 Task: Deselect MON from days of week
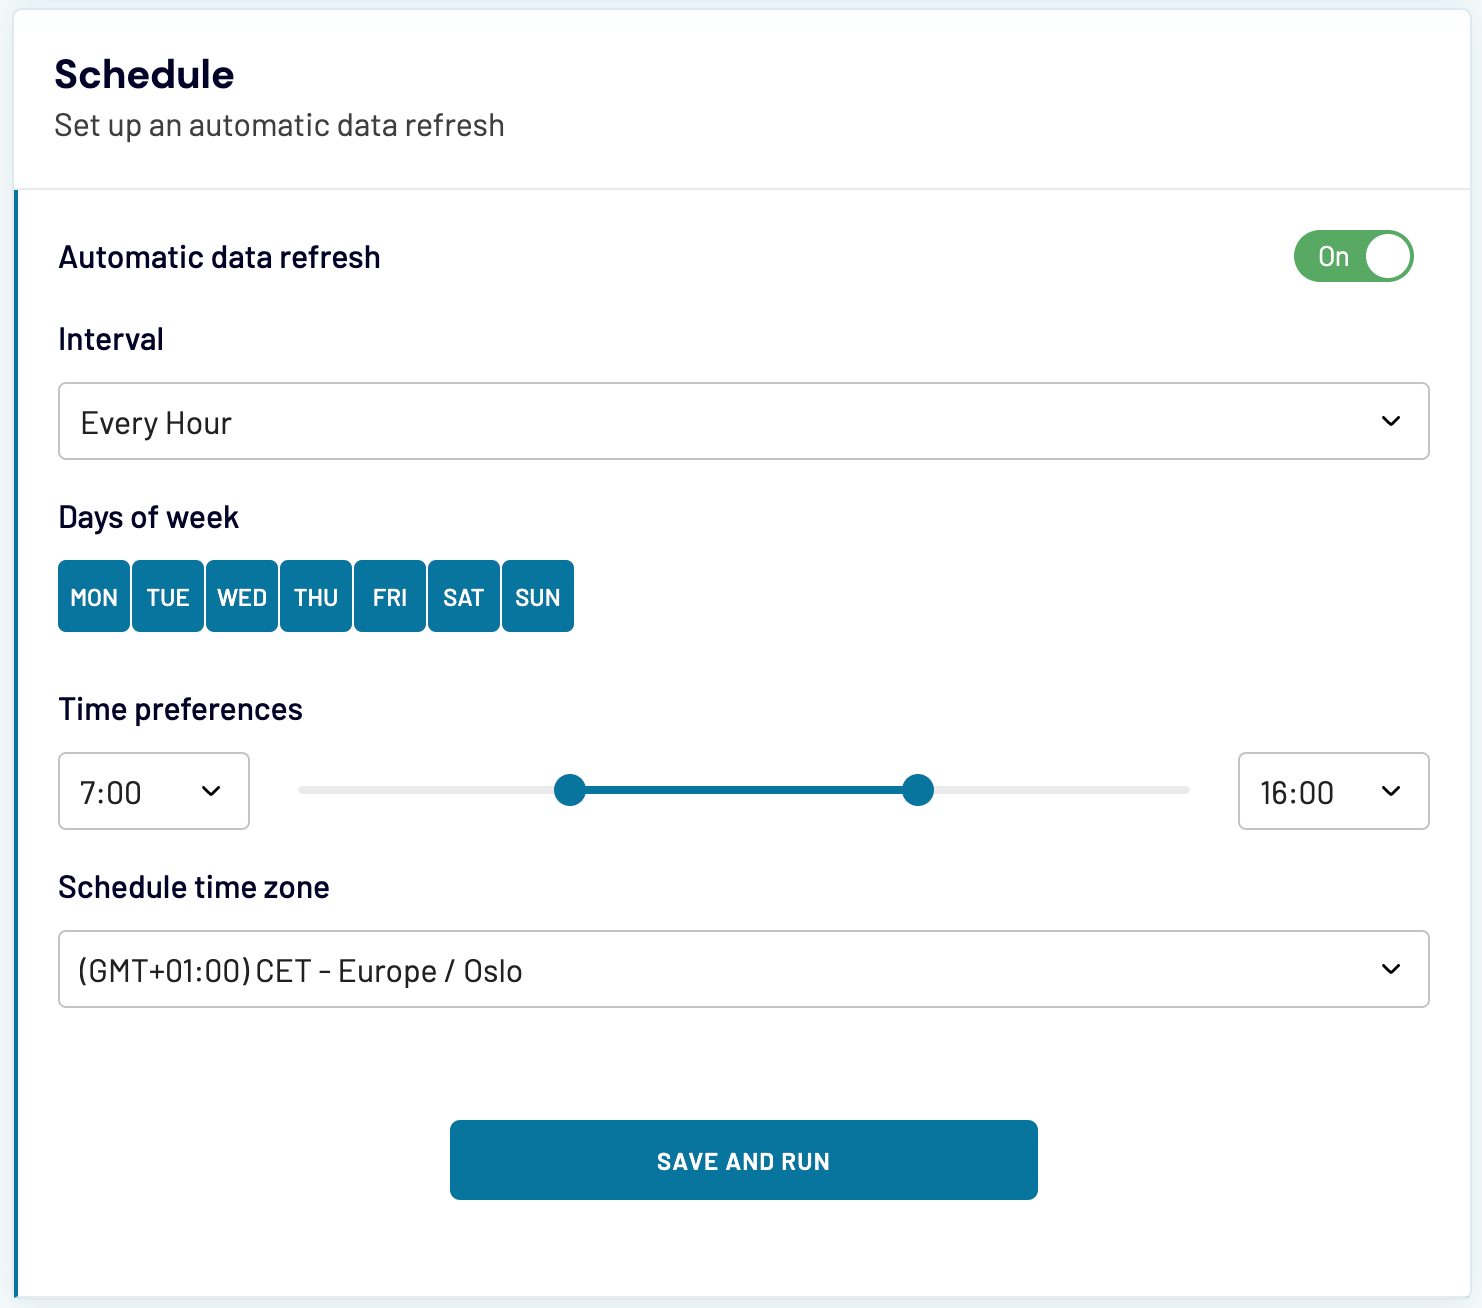pyautogui.click(x=93, y=596)
